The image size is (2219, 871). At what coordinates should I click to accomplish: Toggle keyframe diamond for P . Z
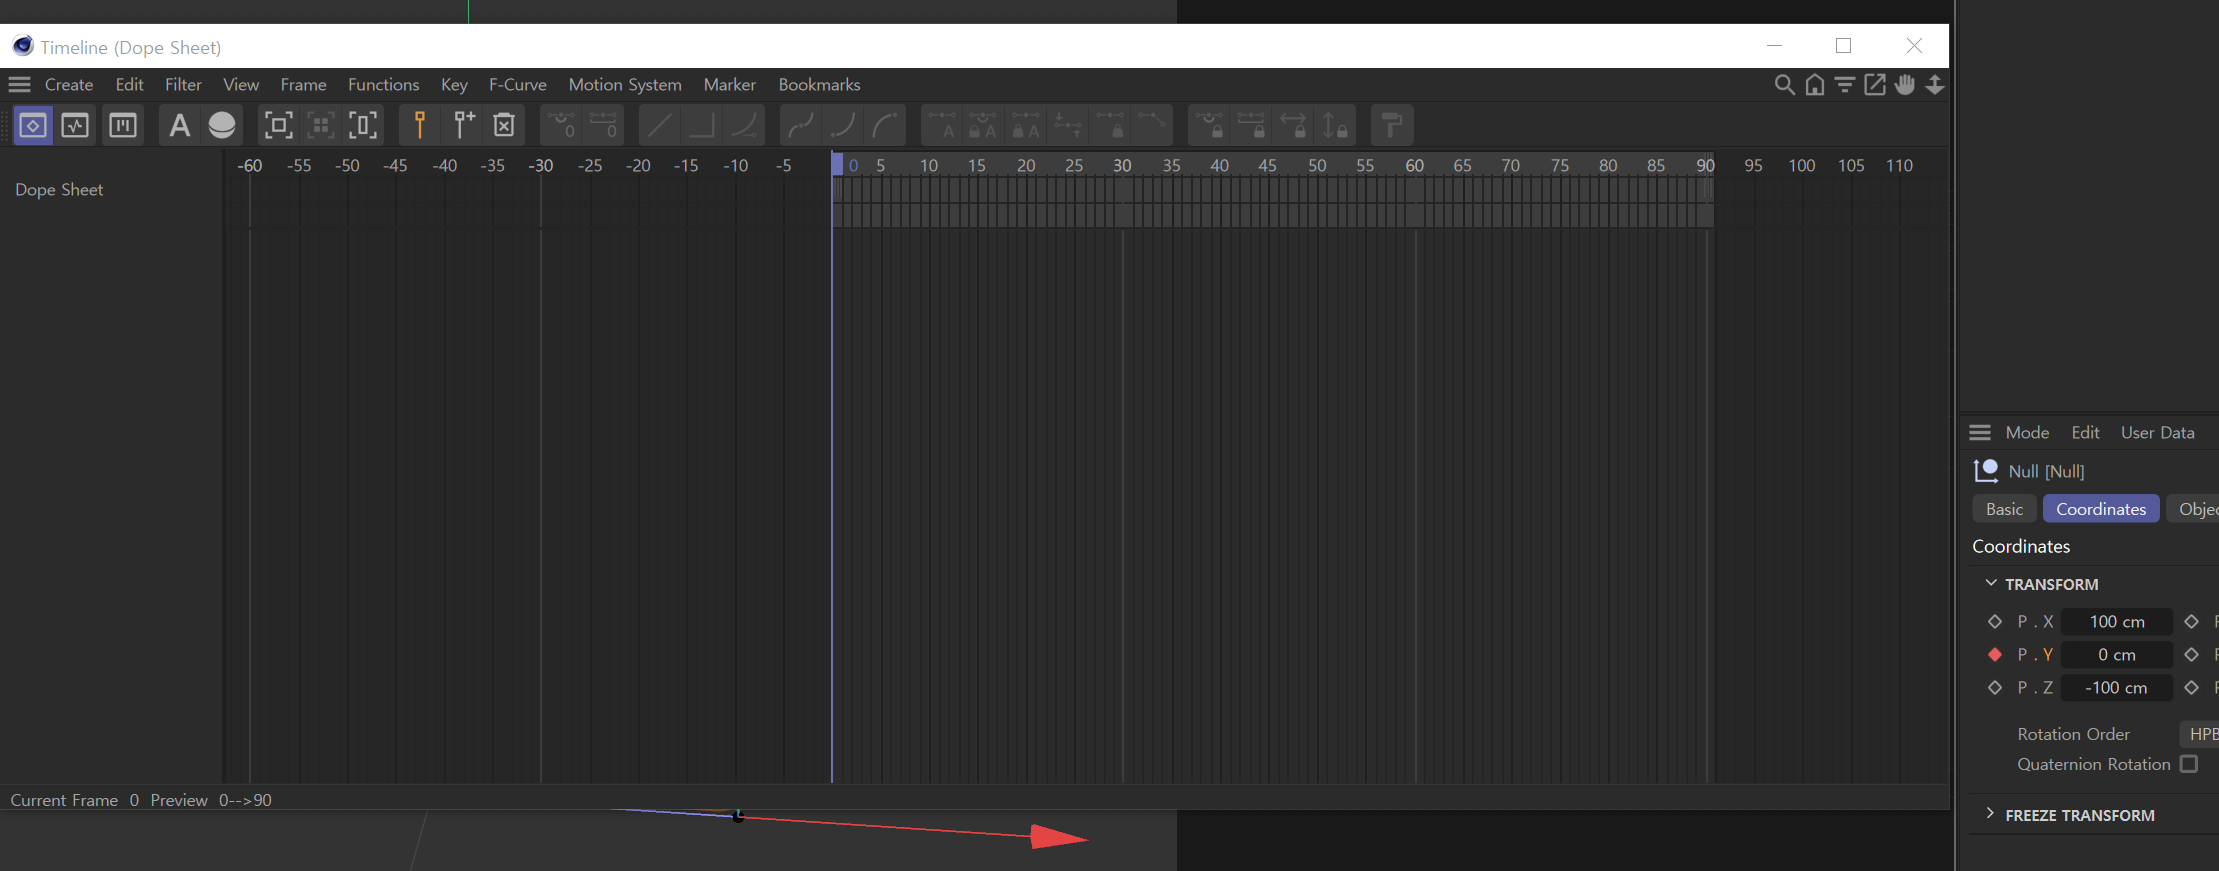pos(1995,688)
